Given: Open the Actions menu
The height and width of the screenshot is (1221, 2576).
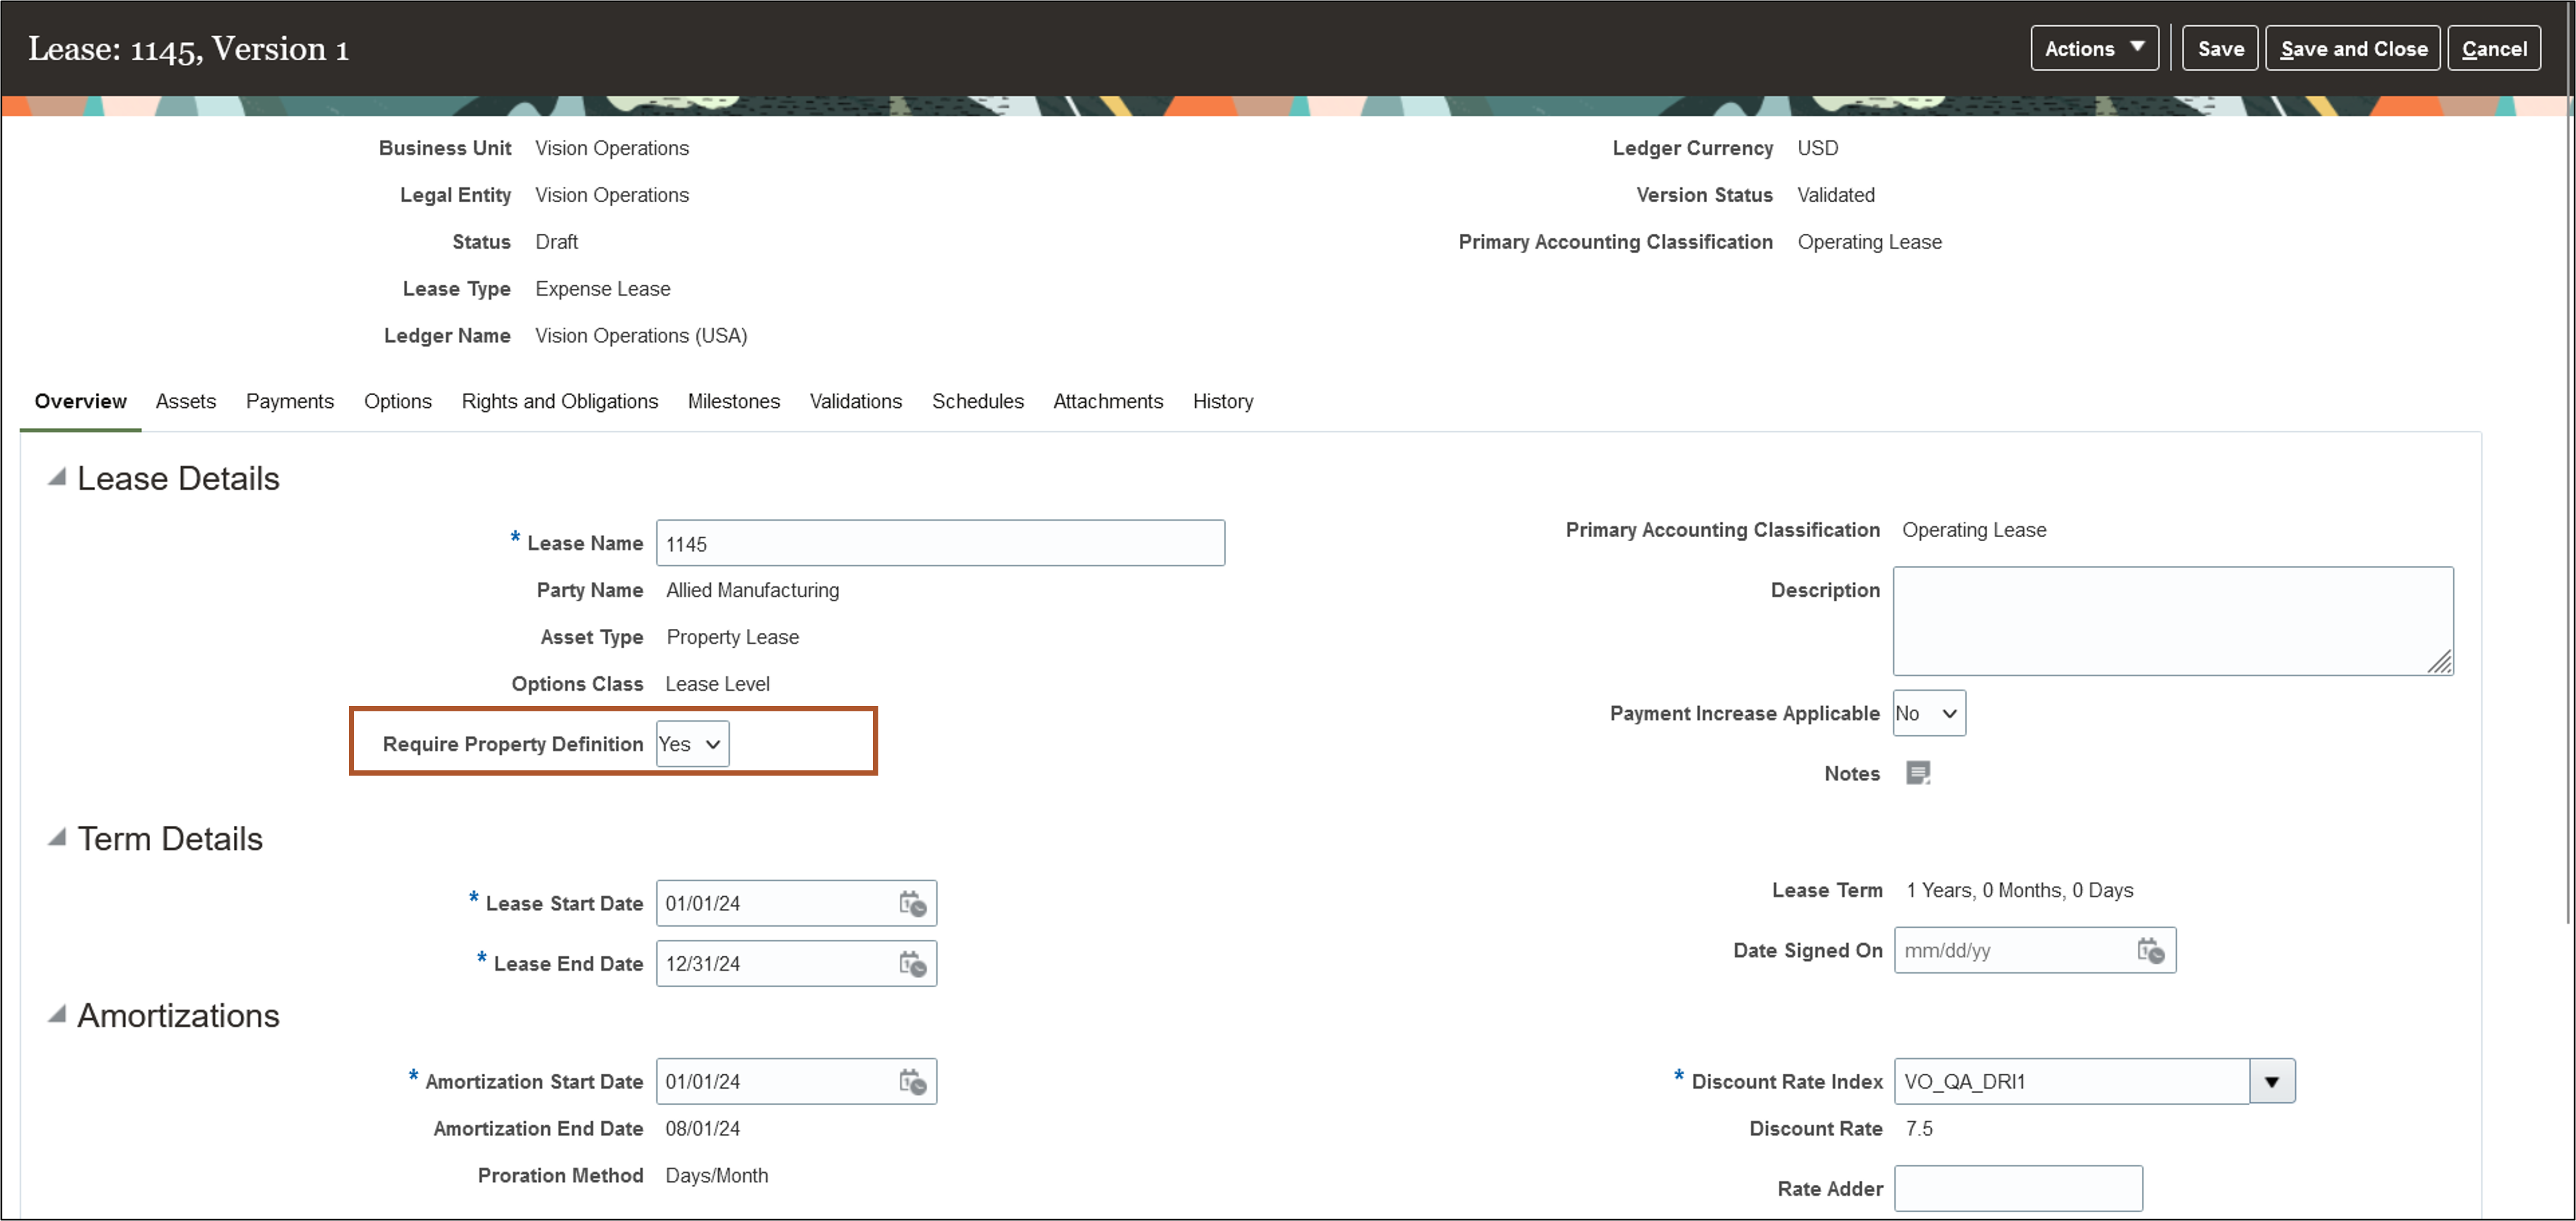Looking at the screenshot, I should click(2093, 49).
